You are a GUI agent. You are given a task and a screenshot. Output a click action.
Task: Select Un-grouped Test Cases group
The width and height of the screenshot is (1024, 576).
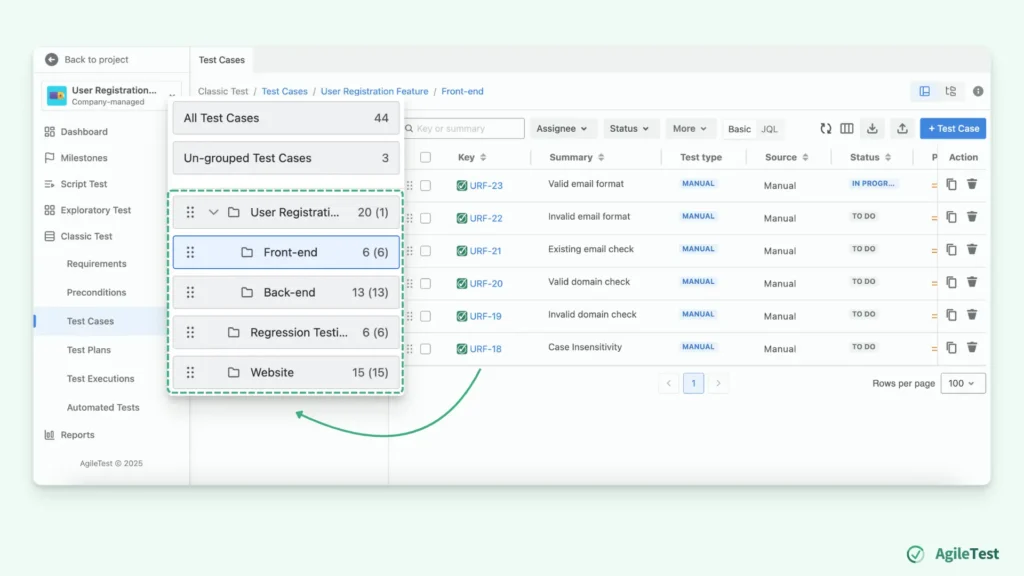pyautogui.click(x=286, y=158)
